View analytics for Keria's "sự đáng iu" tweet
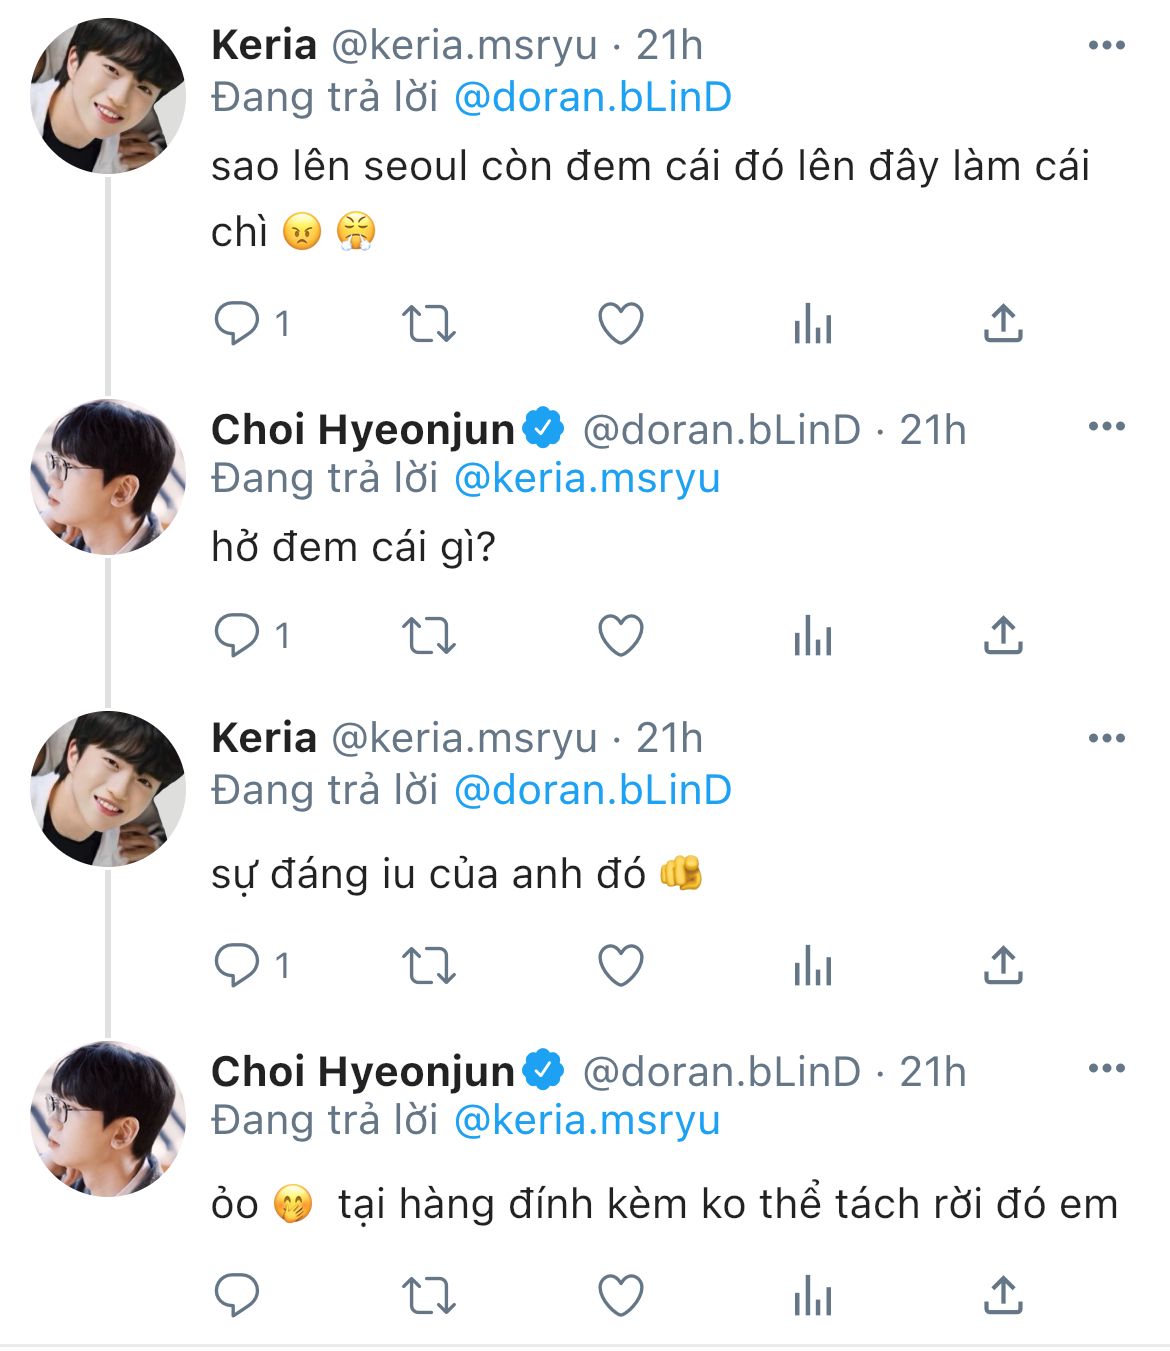Screen dimensions: 1170x1351 point(812,965)
